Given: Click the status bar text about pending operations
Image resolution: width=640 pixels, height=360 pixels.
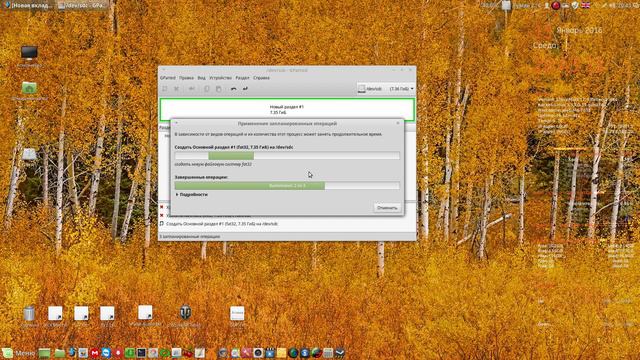Looking at the screenshot, I should pos(190,236).
